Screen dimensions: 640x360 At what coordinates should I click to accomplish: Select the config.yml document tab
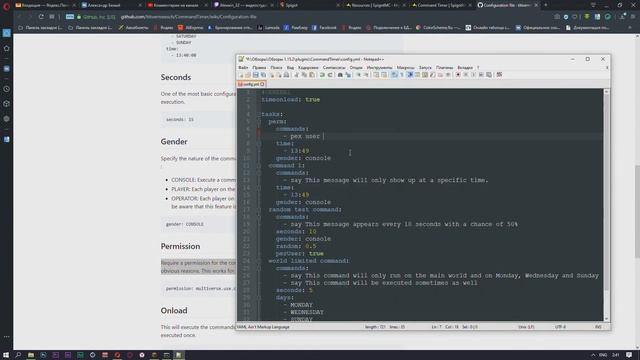point(251,84)
